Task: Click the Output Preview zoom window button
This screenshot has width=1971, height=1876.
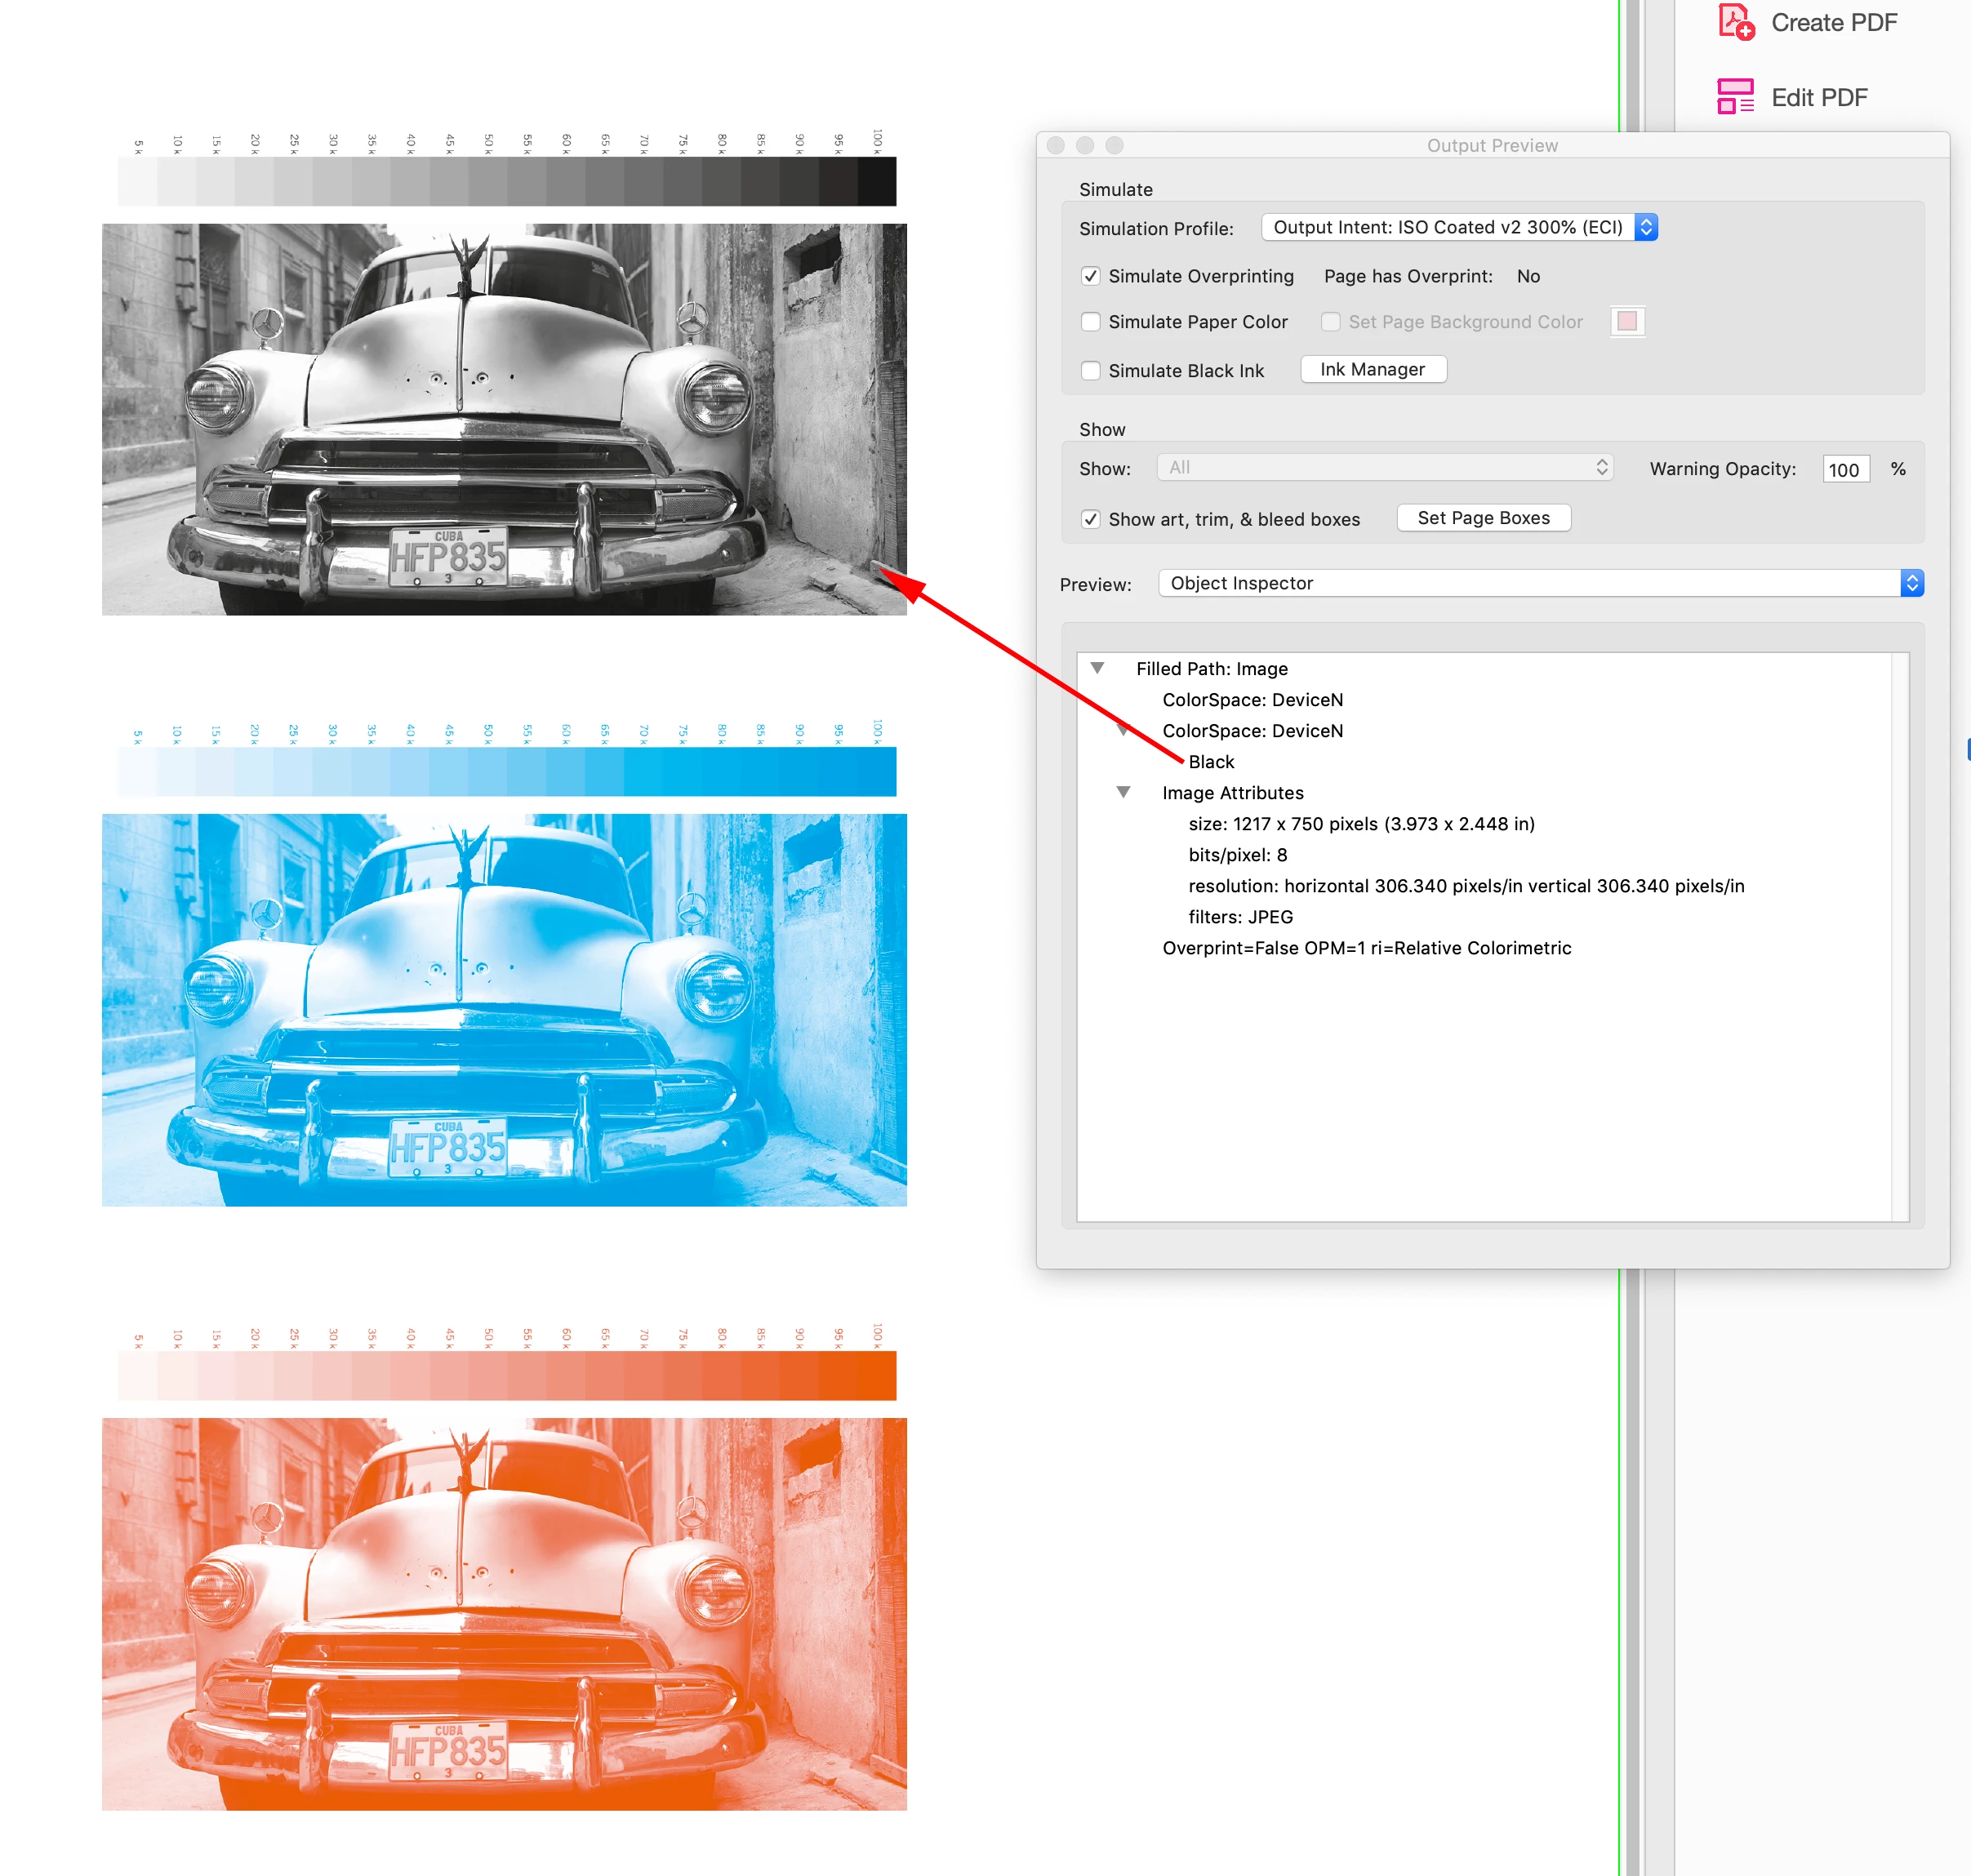Action: (x=1114, y=145)
